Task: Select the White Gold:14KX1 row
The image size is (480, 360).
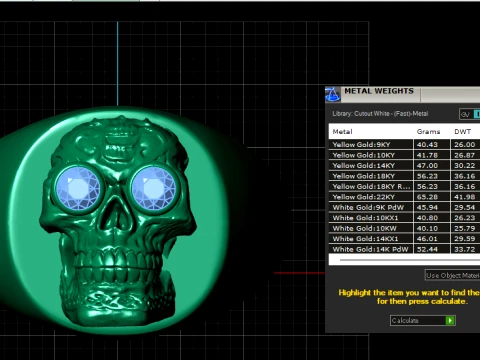Action: click(x=404, y=239)
